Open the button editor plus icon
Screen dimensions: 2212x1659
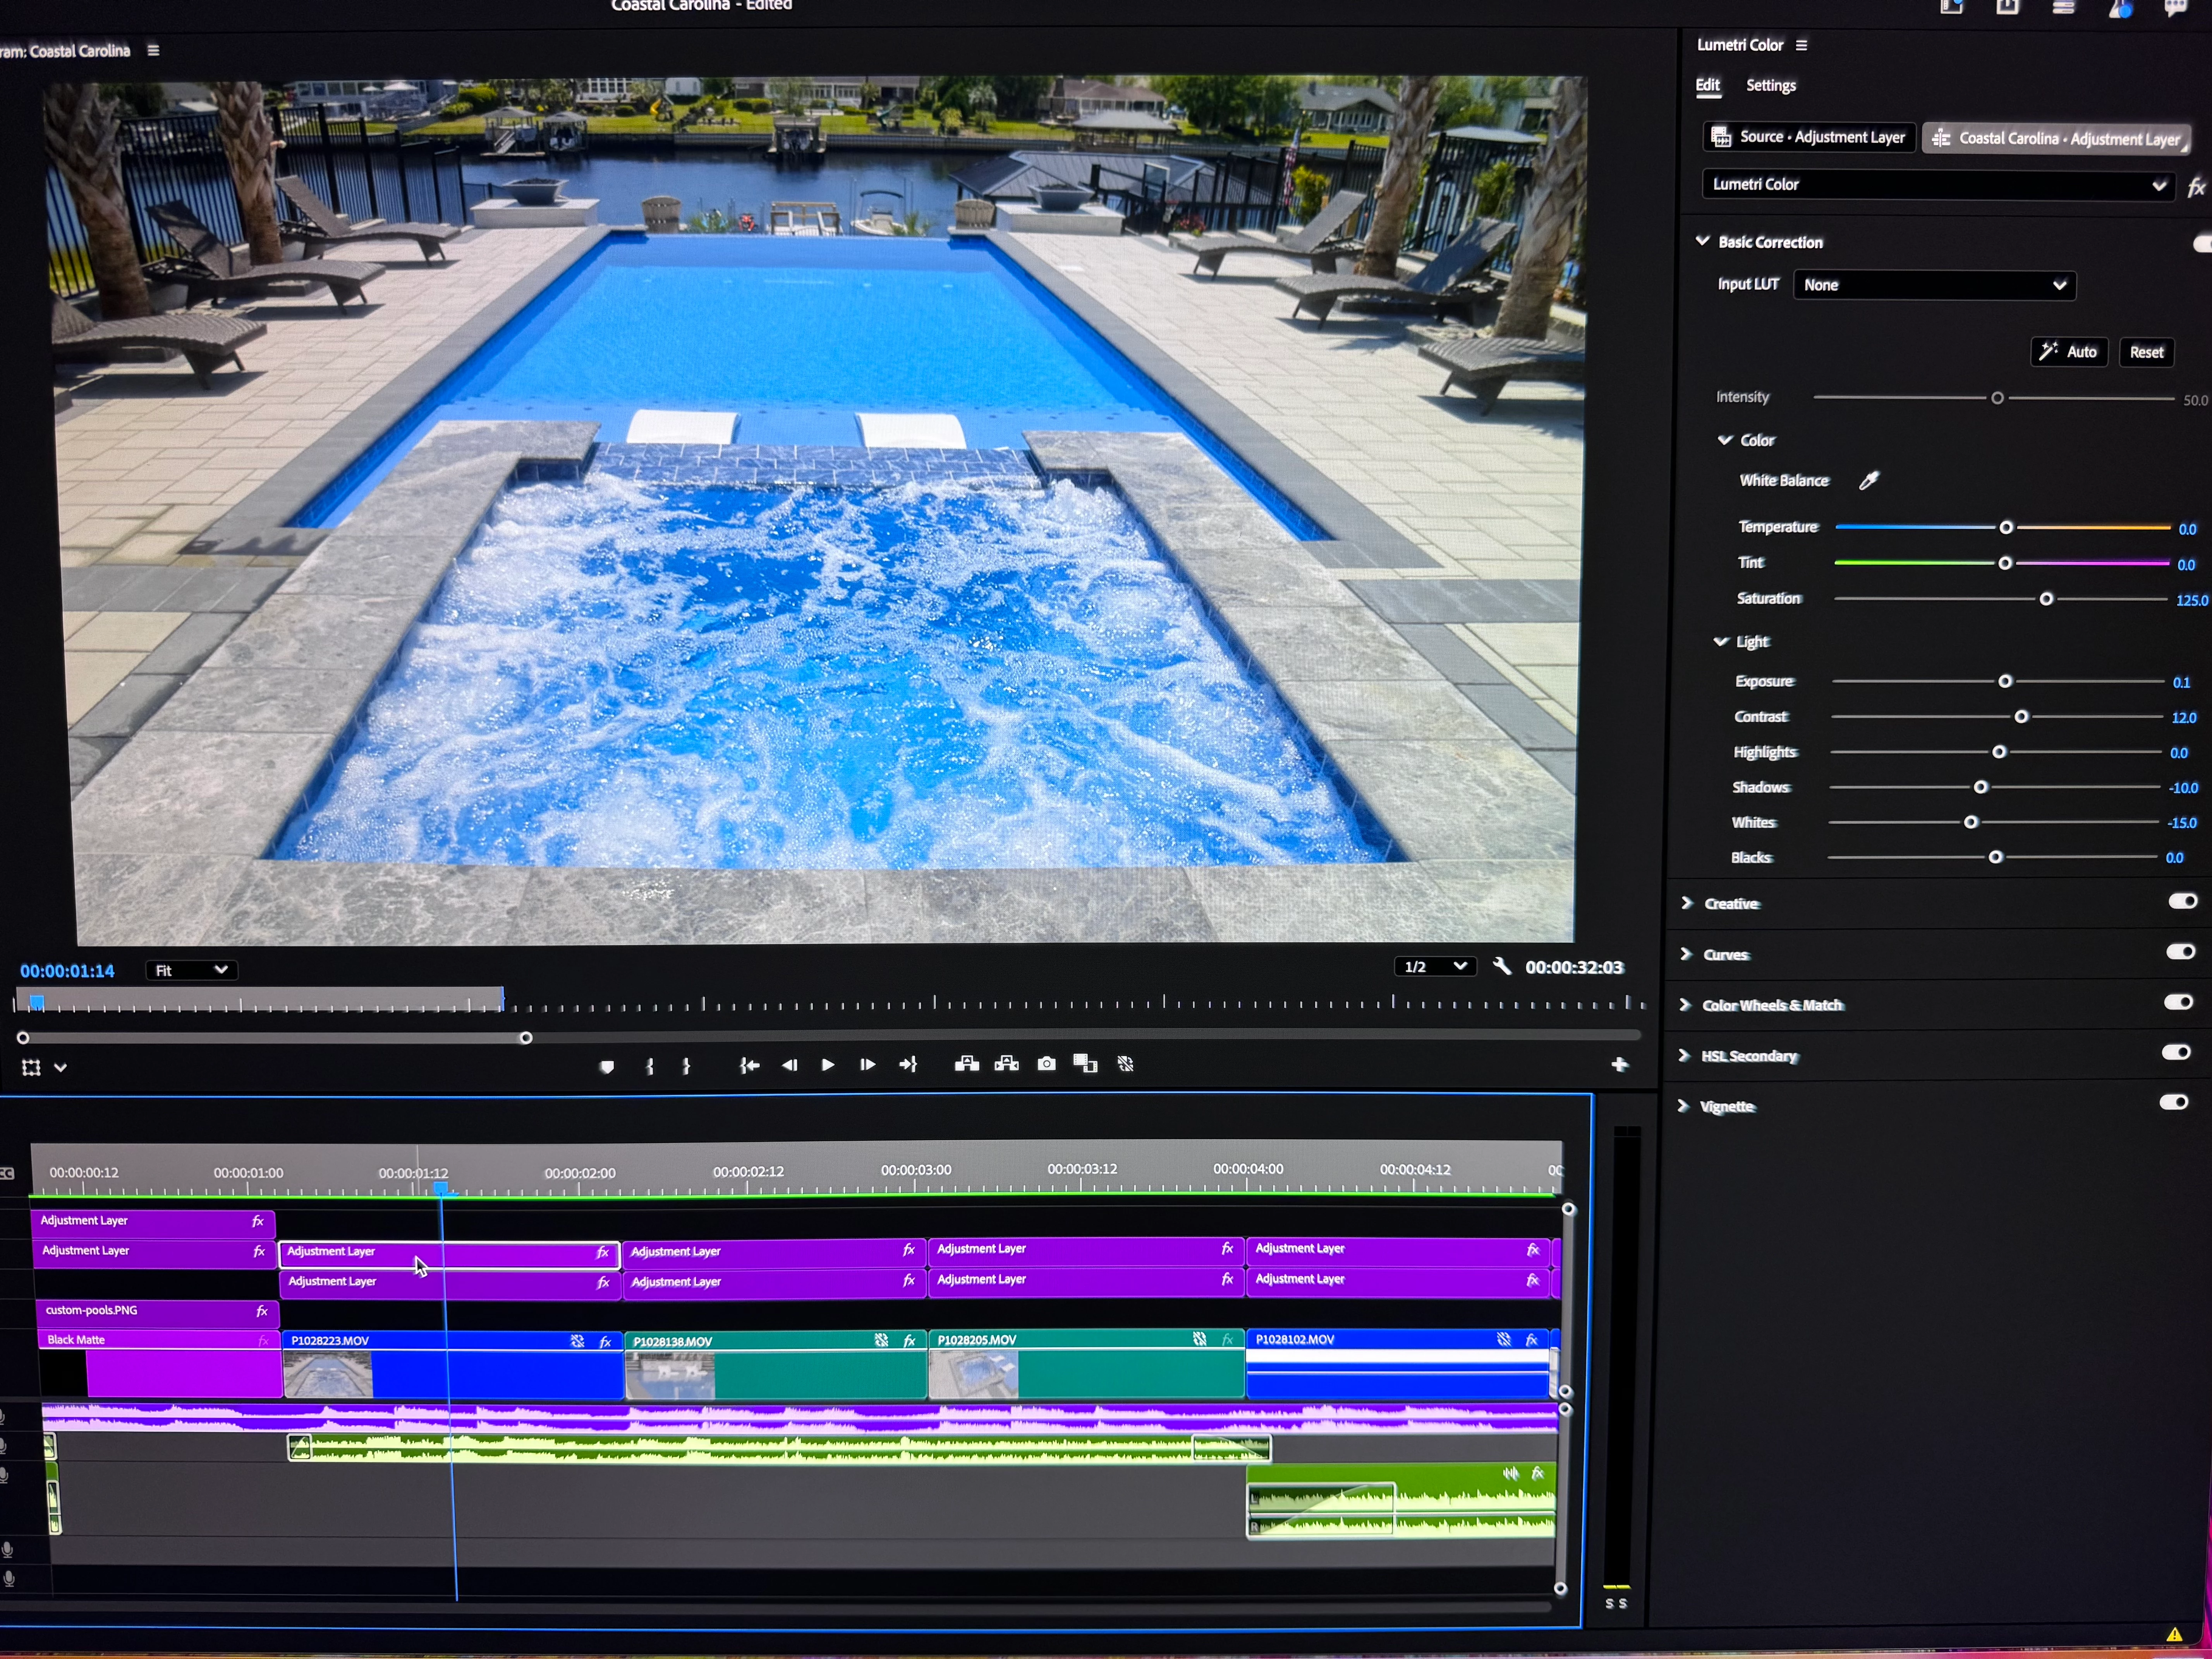(x=1619, y=1065)
